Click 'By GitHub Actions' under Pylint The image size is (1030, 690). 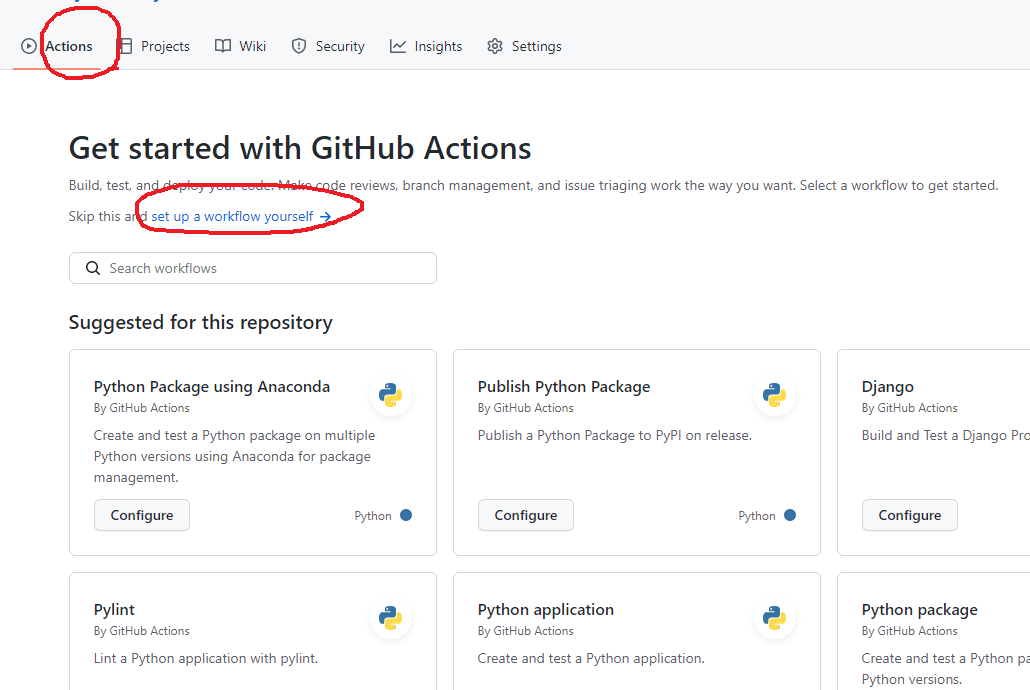tap(141, 631)
